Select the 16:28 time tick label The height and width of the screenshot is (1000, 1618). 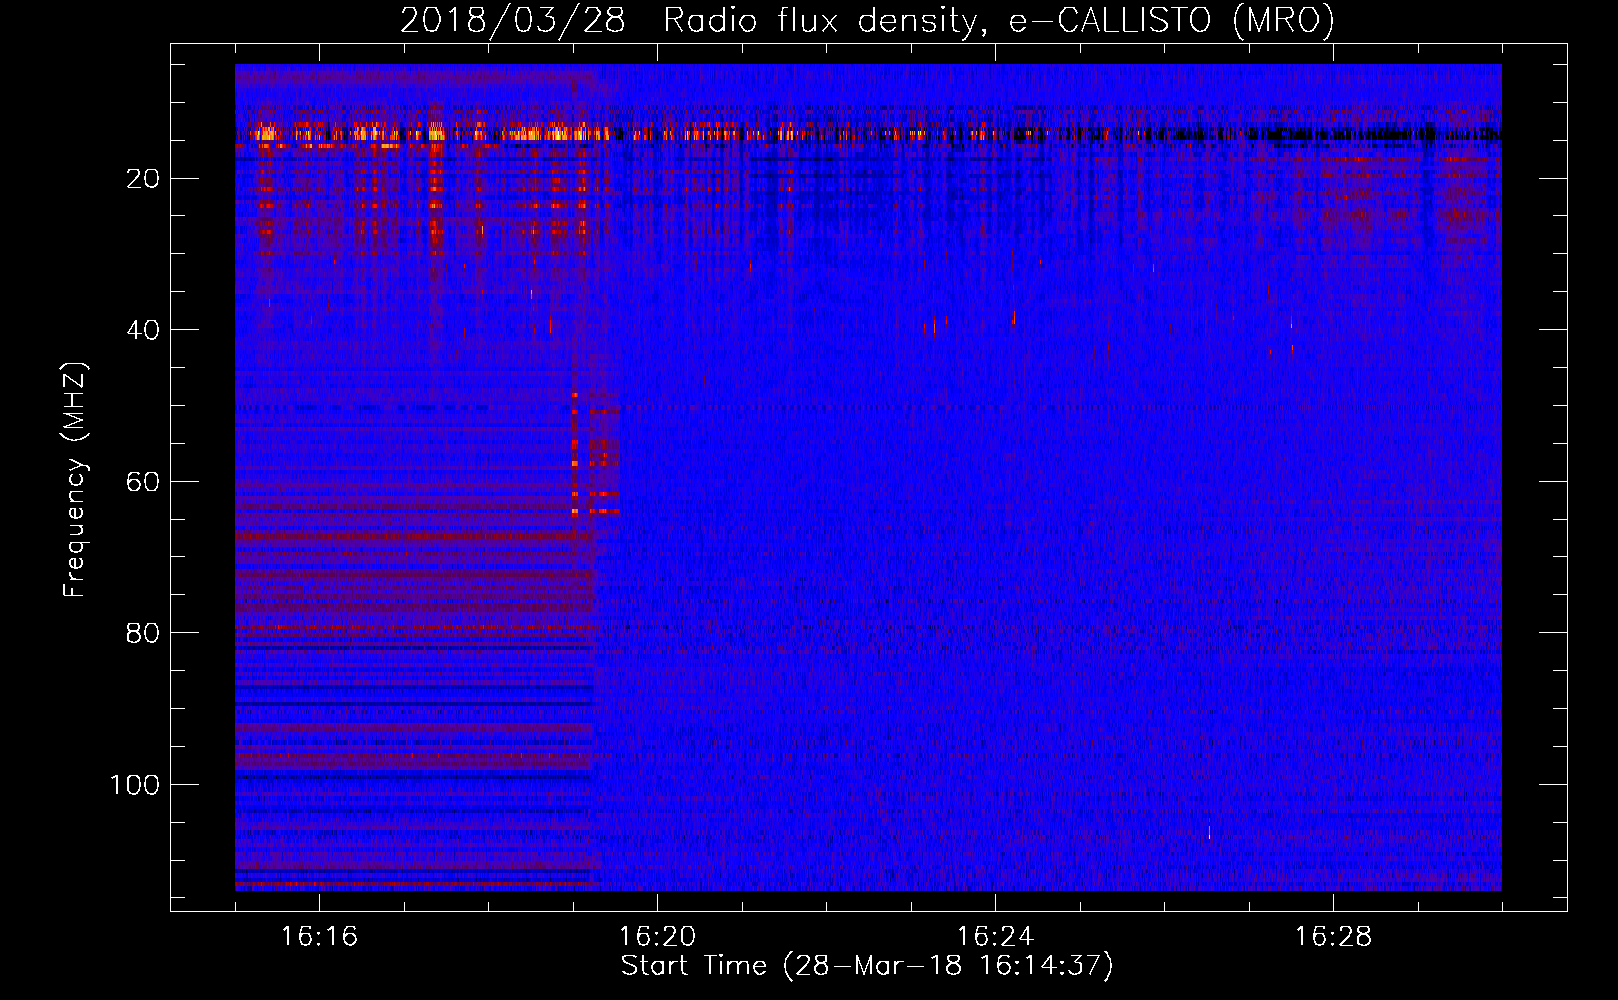click(1333, 937)
